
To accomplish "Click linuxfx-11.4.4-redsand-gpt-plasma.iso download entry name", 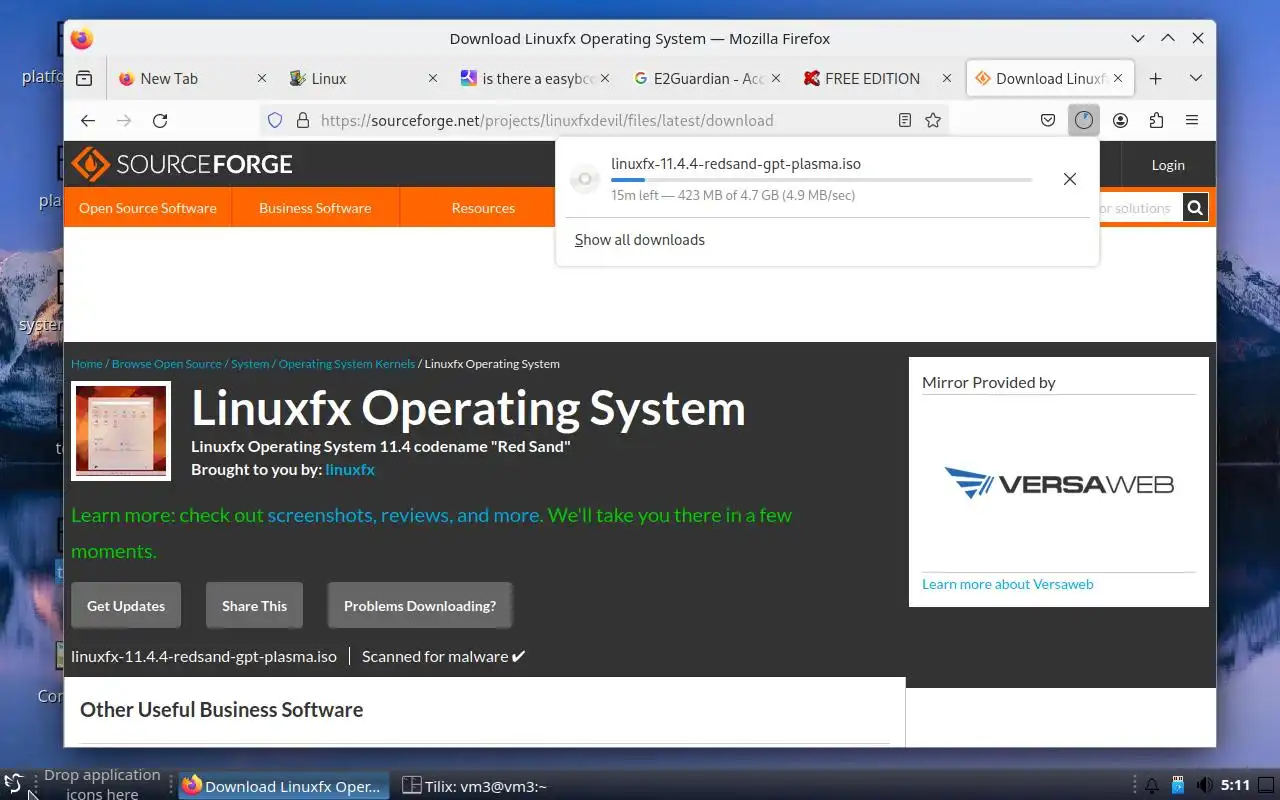I will click(x=736, y=164).
